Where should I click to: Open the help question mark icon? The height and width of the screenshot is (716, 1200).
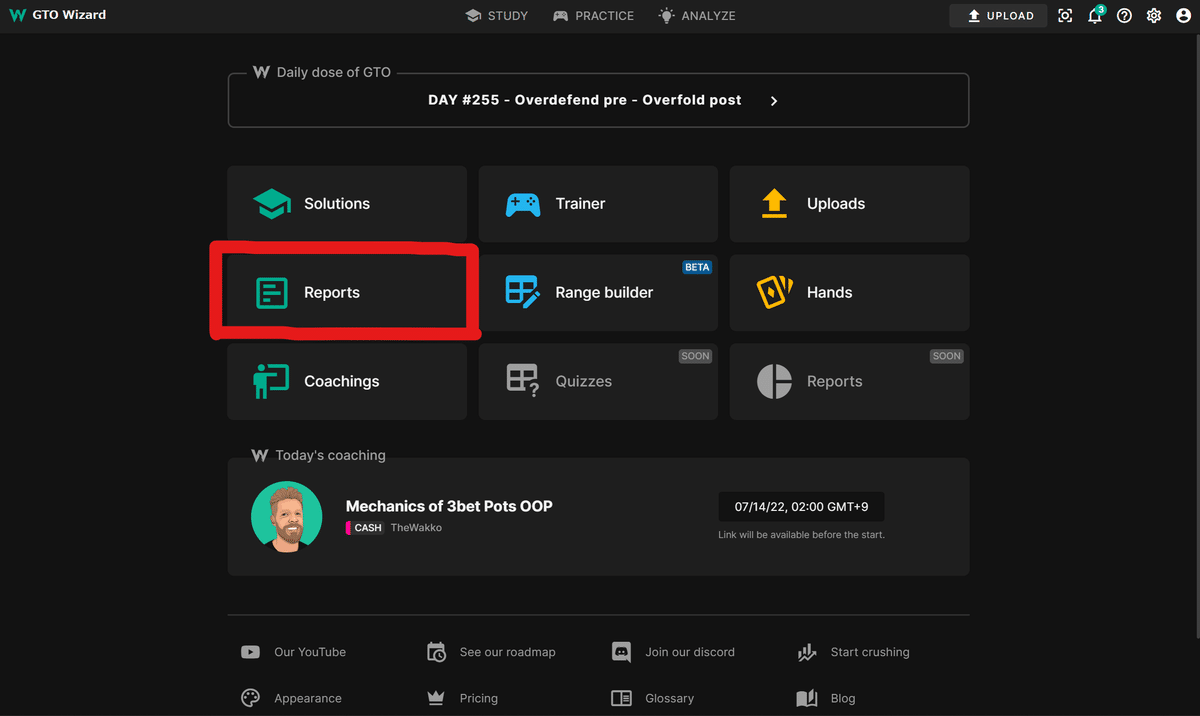(1124, 16)
